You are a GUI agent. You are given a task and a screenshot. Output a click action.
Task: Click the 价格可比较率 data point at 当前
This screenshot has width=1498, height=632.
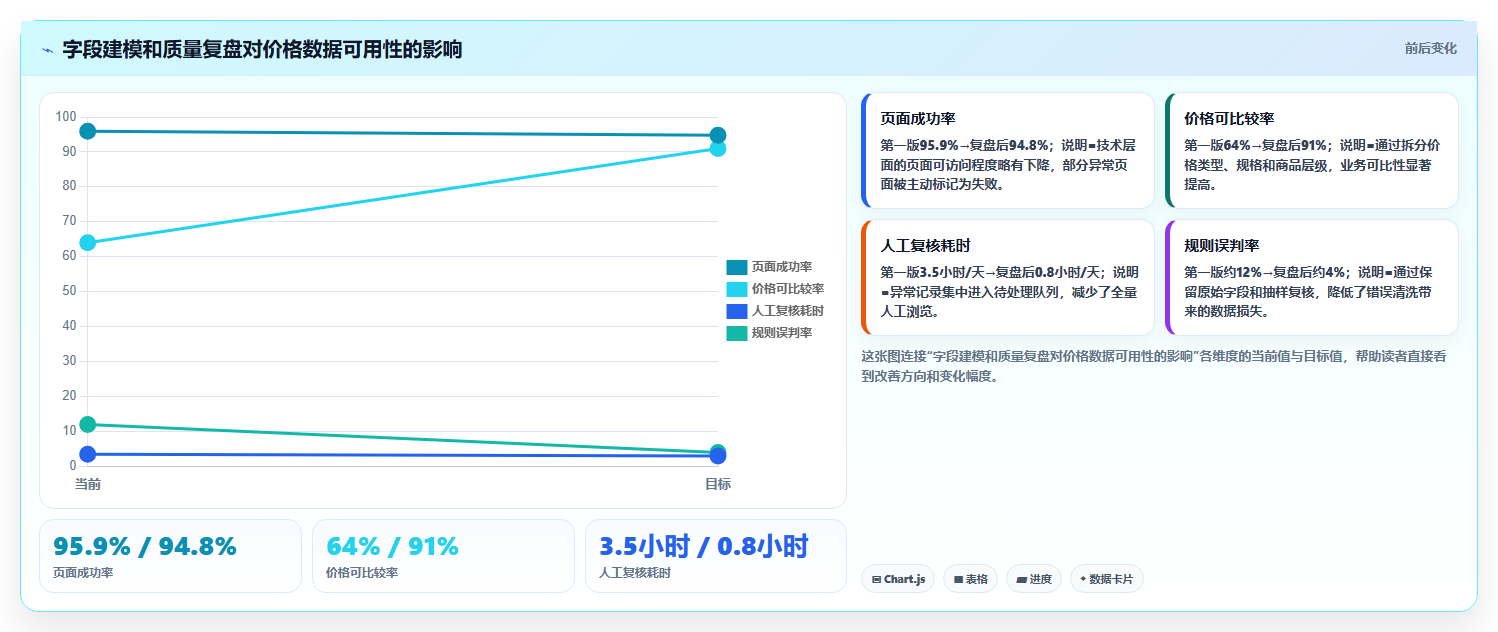tap(87, 243)
